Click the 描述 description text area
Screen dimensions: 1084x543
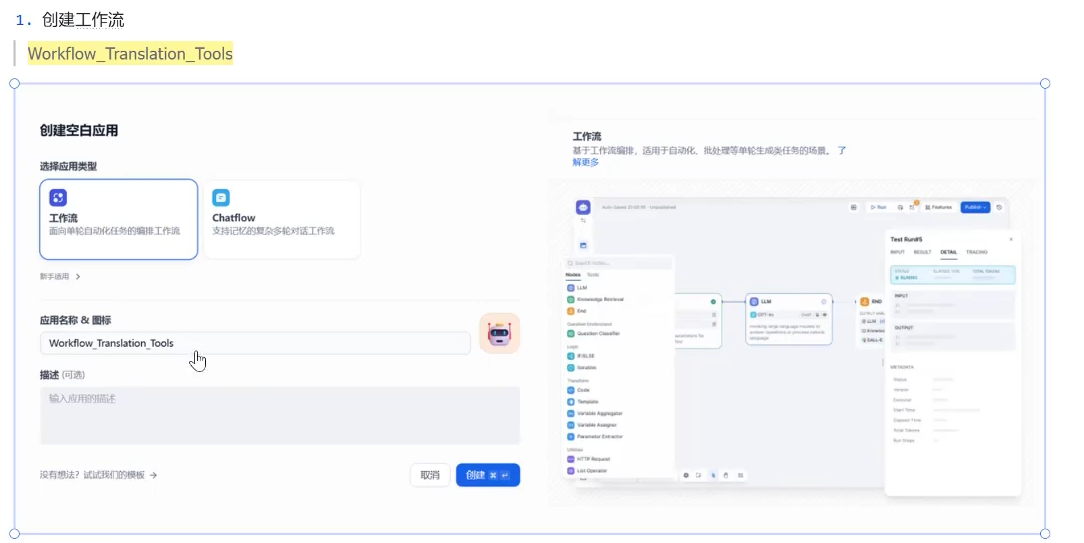tap(280, 415)
